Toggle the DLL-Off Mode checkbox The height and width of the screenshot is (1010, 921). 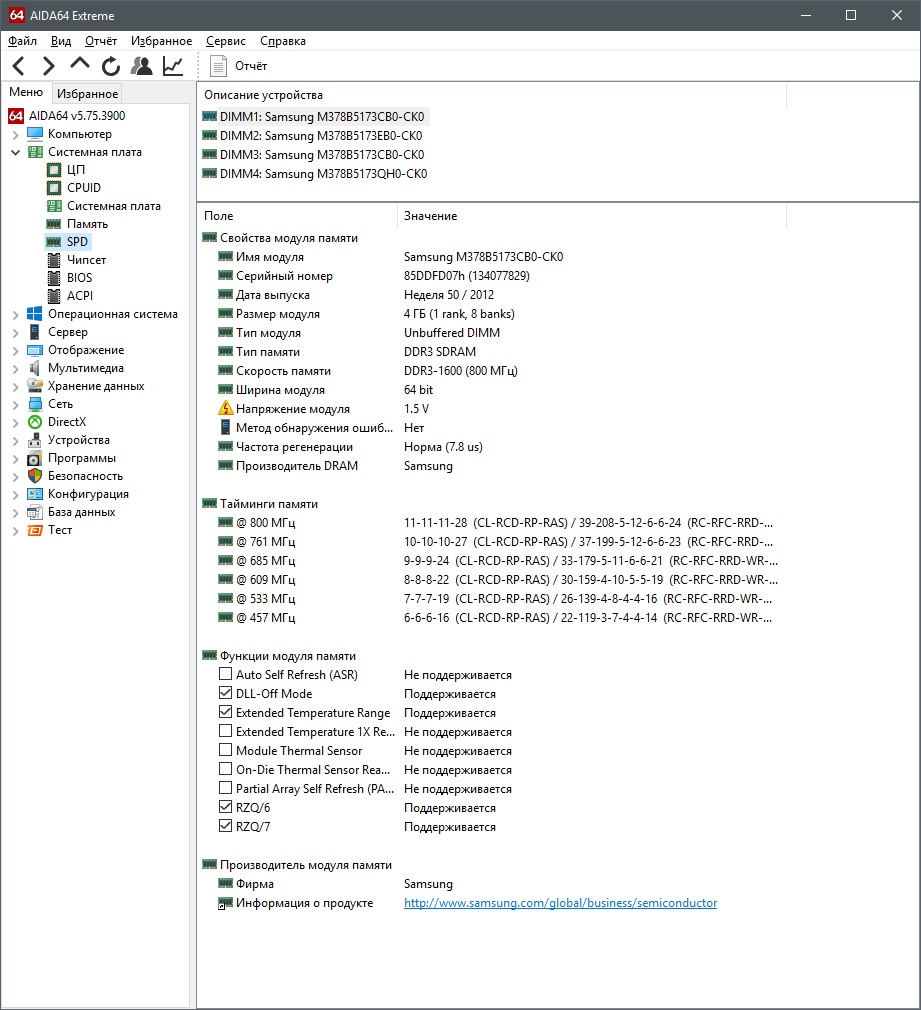pos(225,694)
